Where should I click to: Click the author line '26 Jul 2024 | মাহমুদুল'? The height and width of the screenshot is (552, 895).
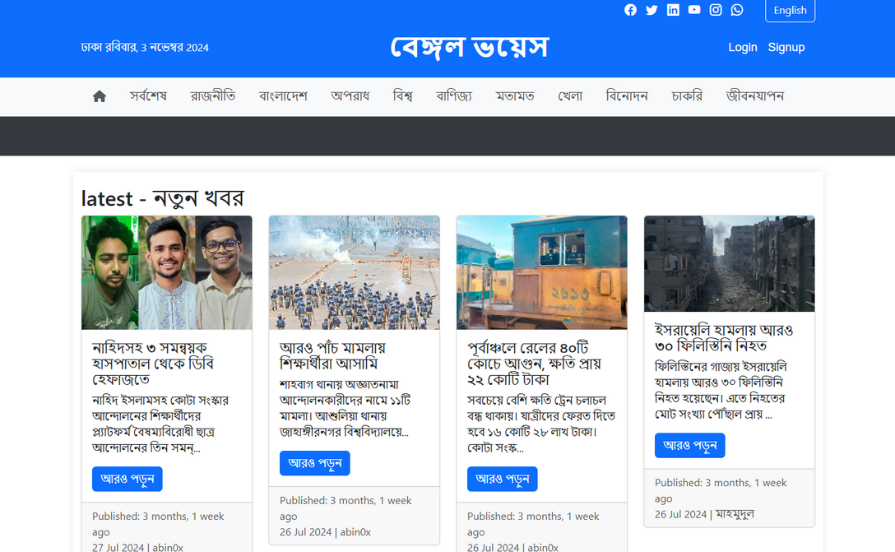(704, 514)
